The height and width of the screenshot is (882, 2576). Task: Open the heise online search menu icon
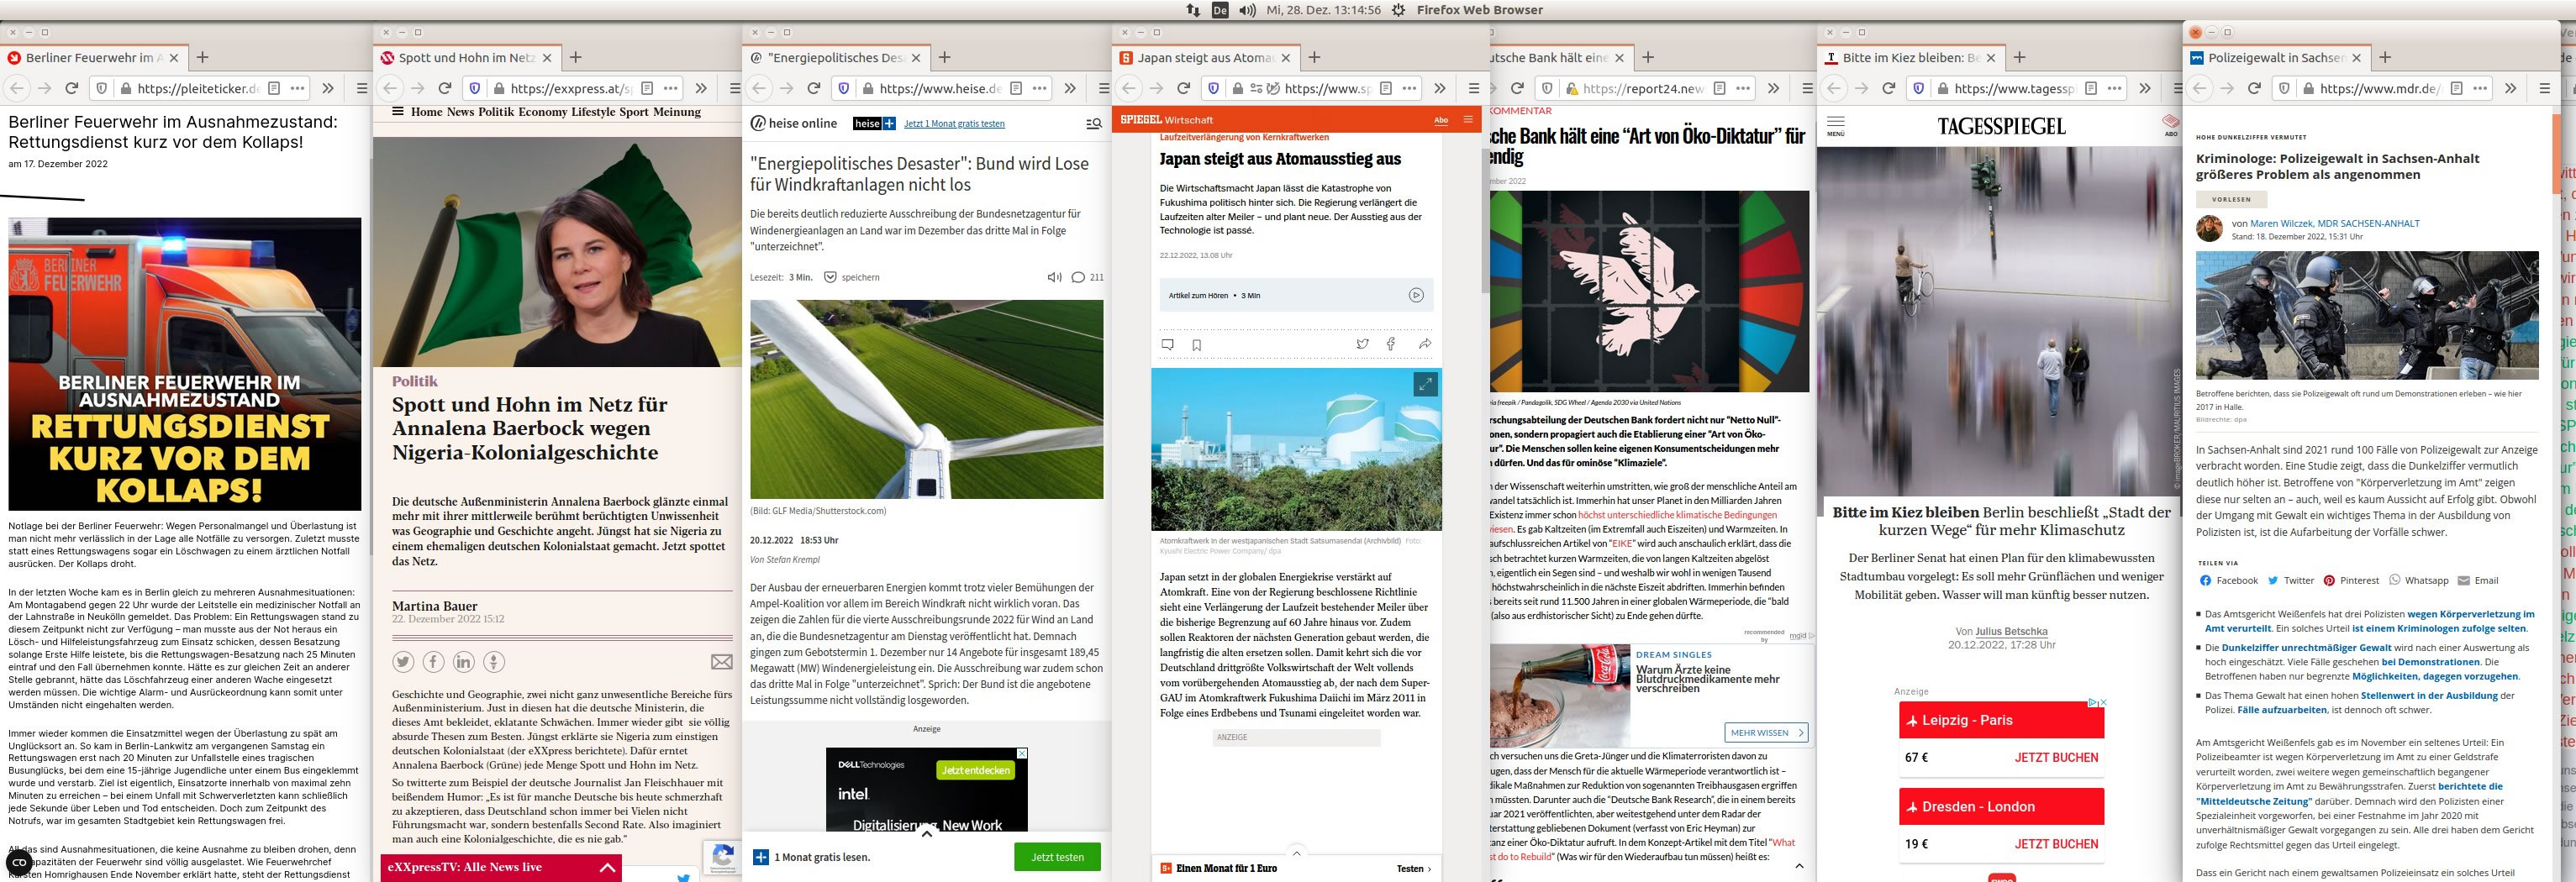pyautogui.click(x=1093, y=124)
